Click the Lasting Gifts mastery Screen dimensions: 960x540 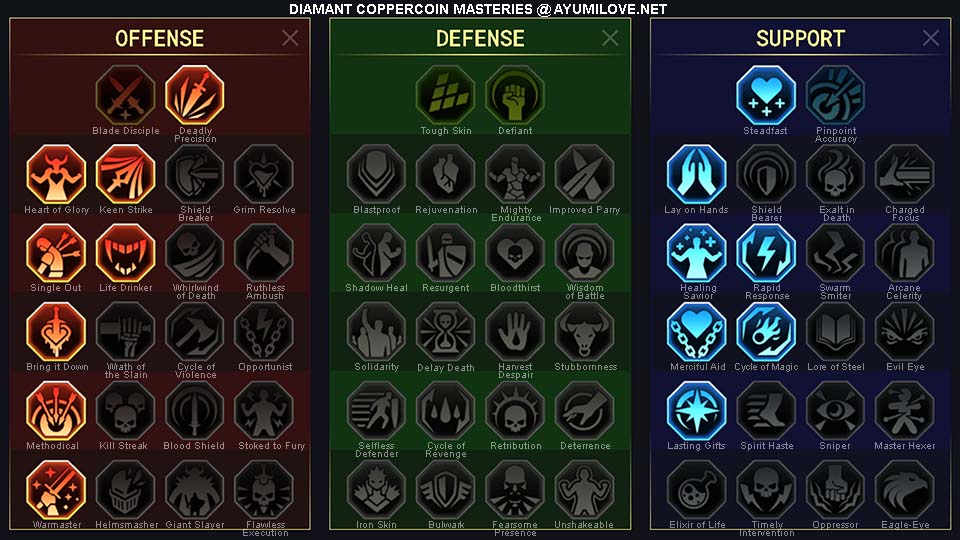tap(696, 411)
